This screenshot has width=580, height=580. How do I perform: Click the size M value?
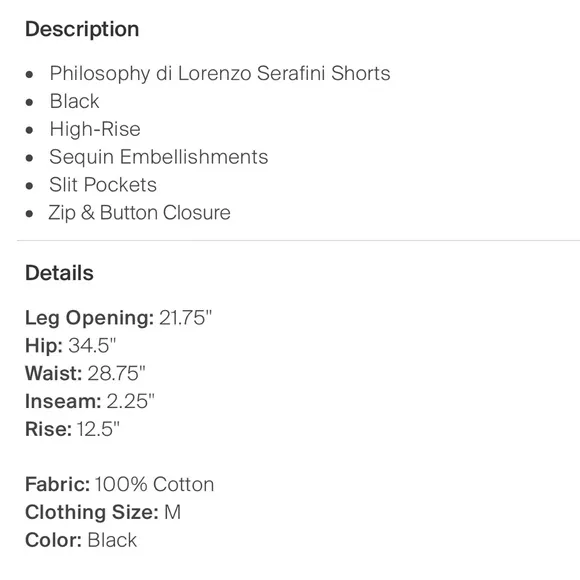[172, 512]
